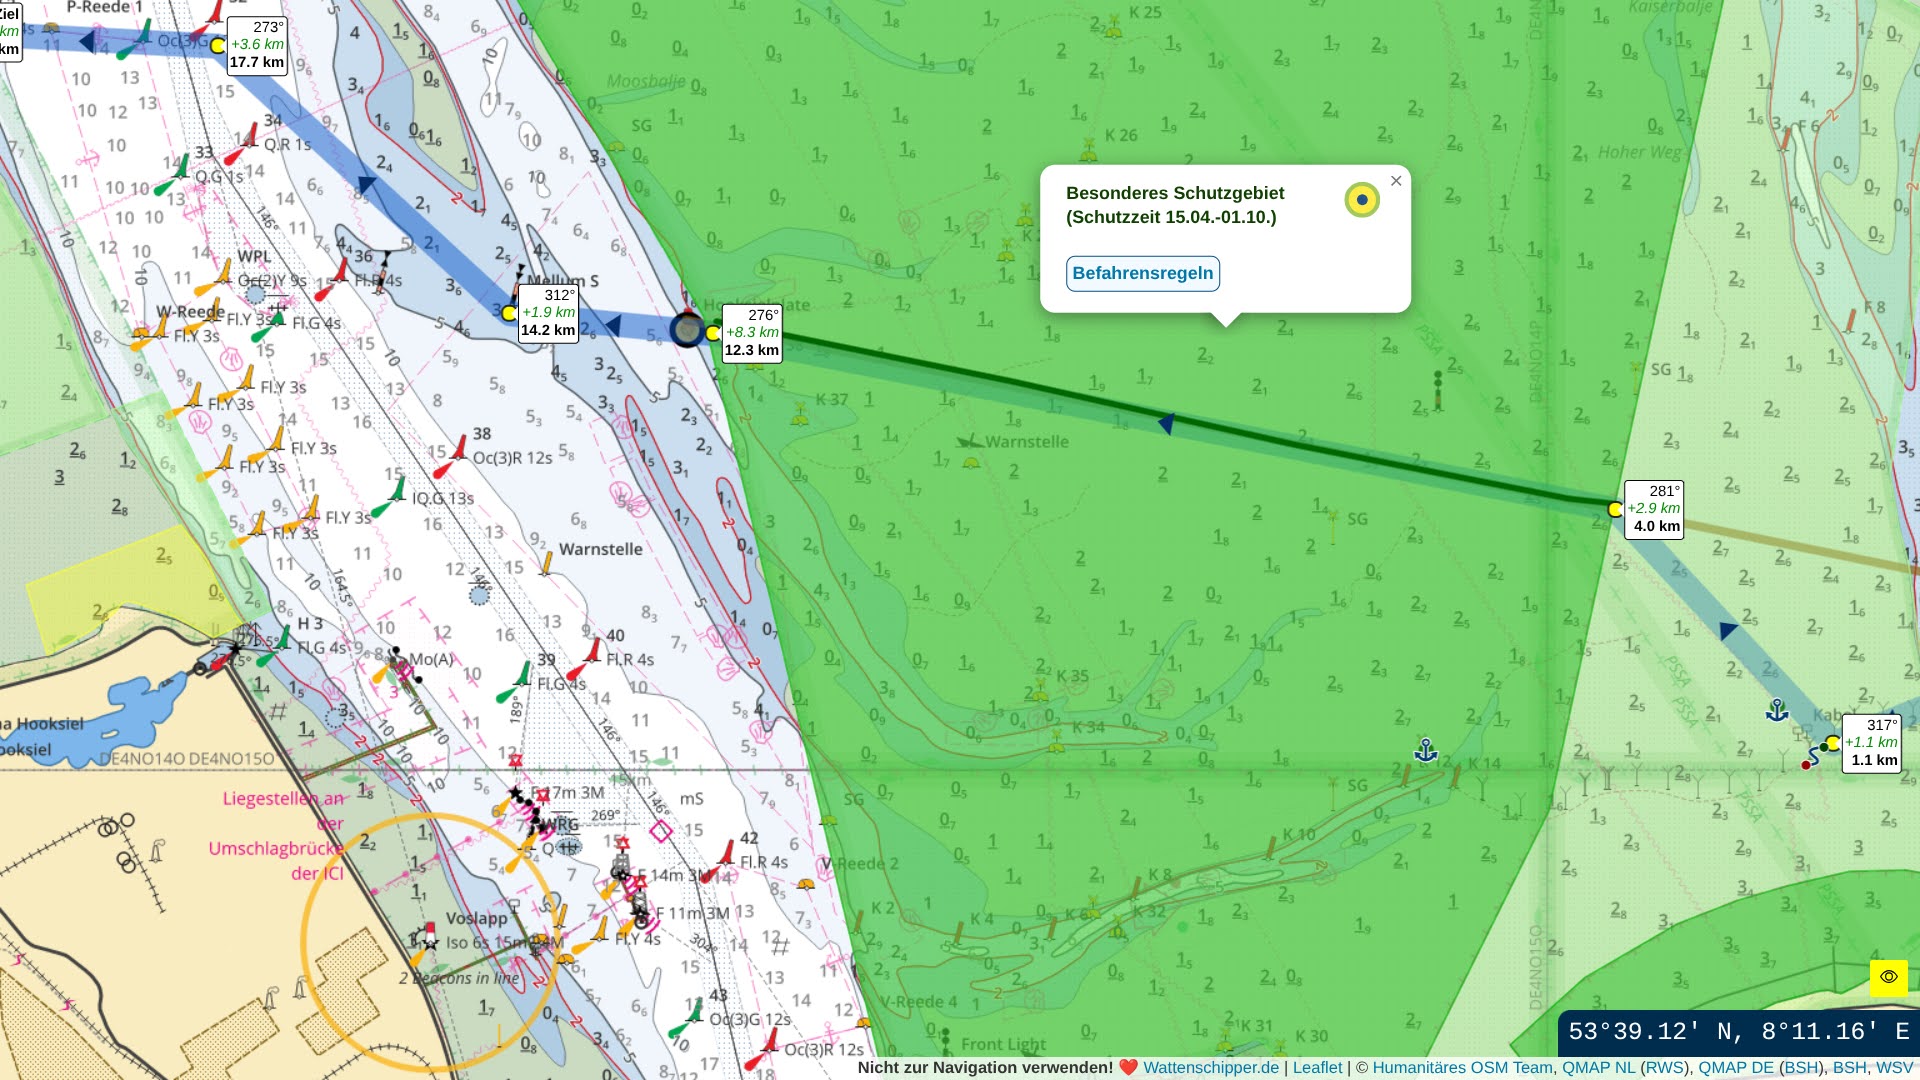The width and height of the screenshot is (1920, 1080).
Task: Click the yellow waypoint dot at 273° label
Action: coord(217,45)
